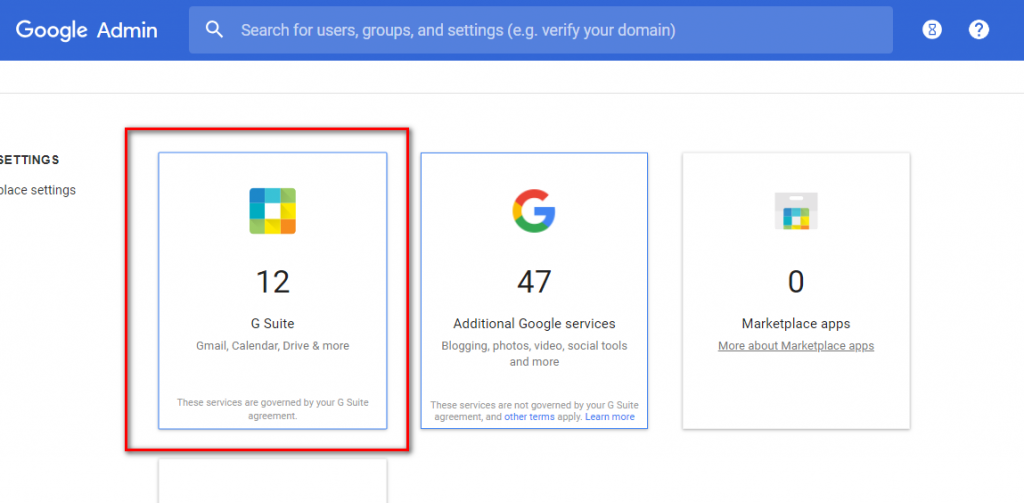The width and height of the screenshot is (1024, 503).
Task: Click the Google Admin logo
Action: pos(86,30)
